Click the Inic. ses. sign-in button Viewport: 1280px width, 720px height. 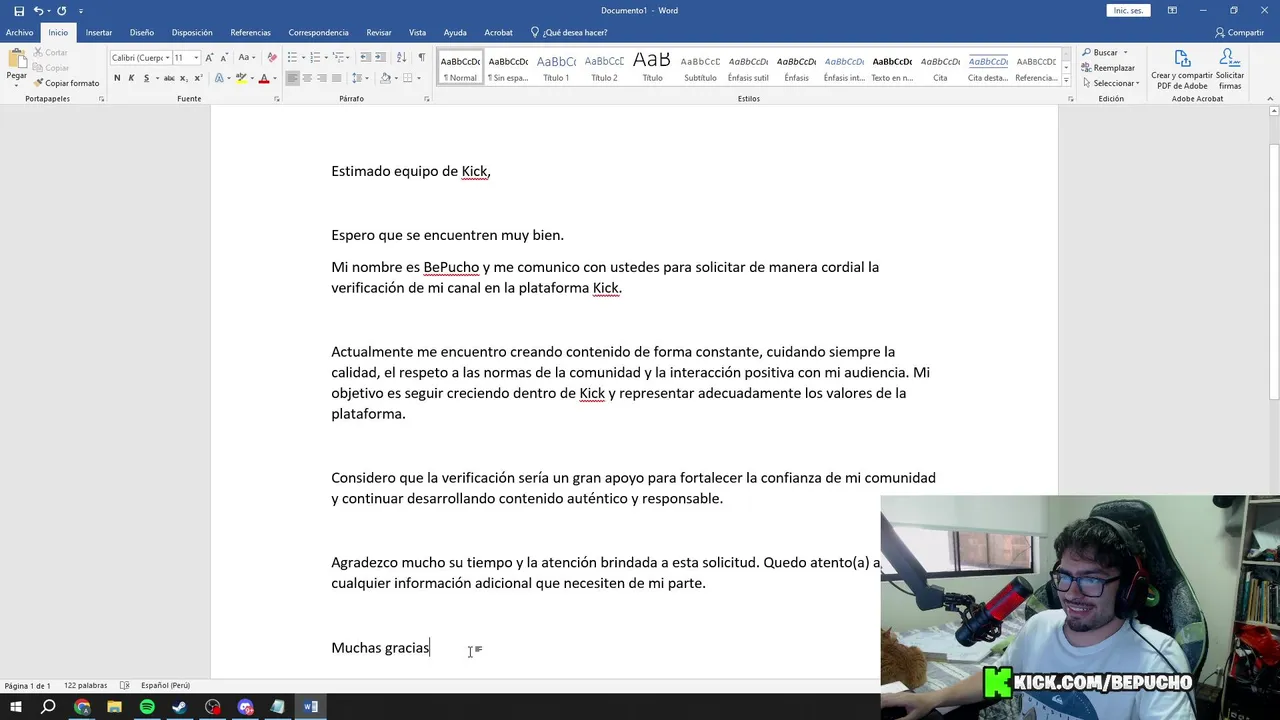pos(1129,10)
